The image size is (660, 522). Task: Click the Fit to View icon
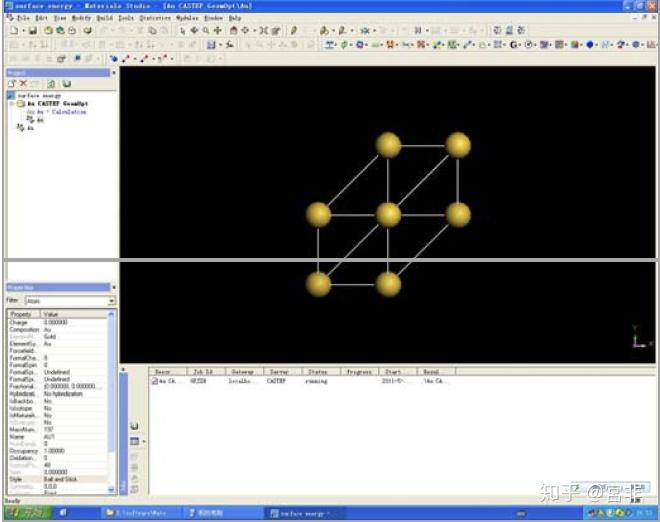[x=245, y=30]
